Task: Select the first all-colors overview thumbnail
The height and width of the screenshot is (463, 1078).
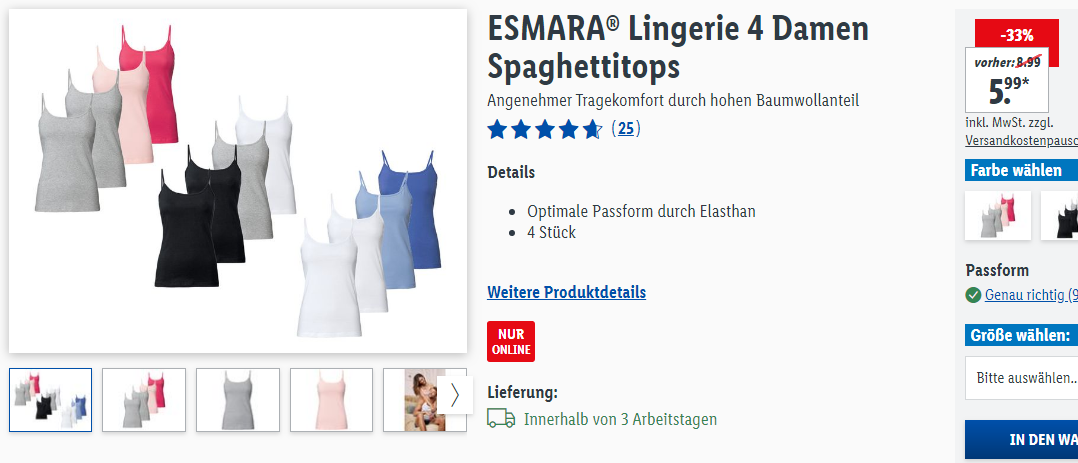Action: pos(50,400)
